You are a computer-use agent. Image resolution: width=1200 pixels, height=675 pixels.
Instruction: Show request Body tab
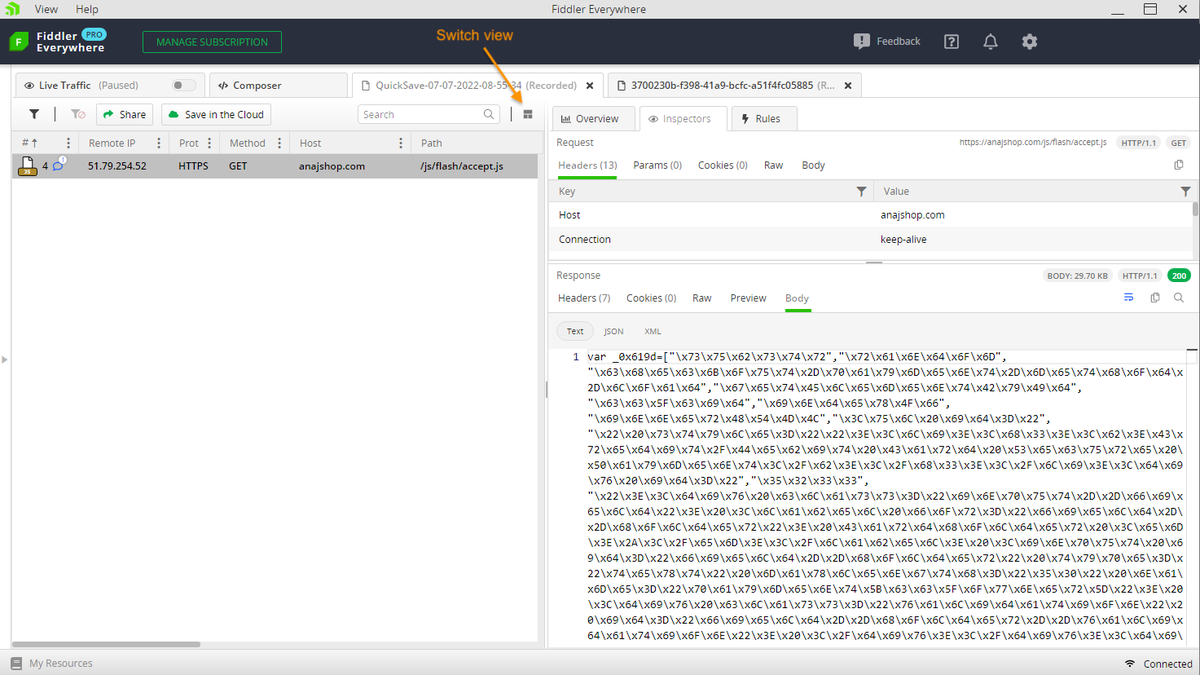pos(813,165)
